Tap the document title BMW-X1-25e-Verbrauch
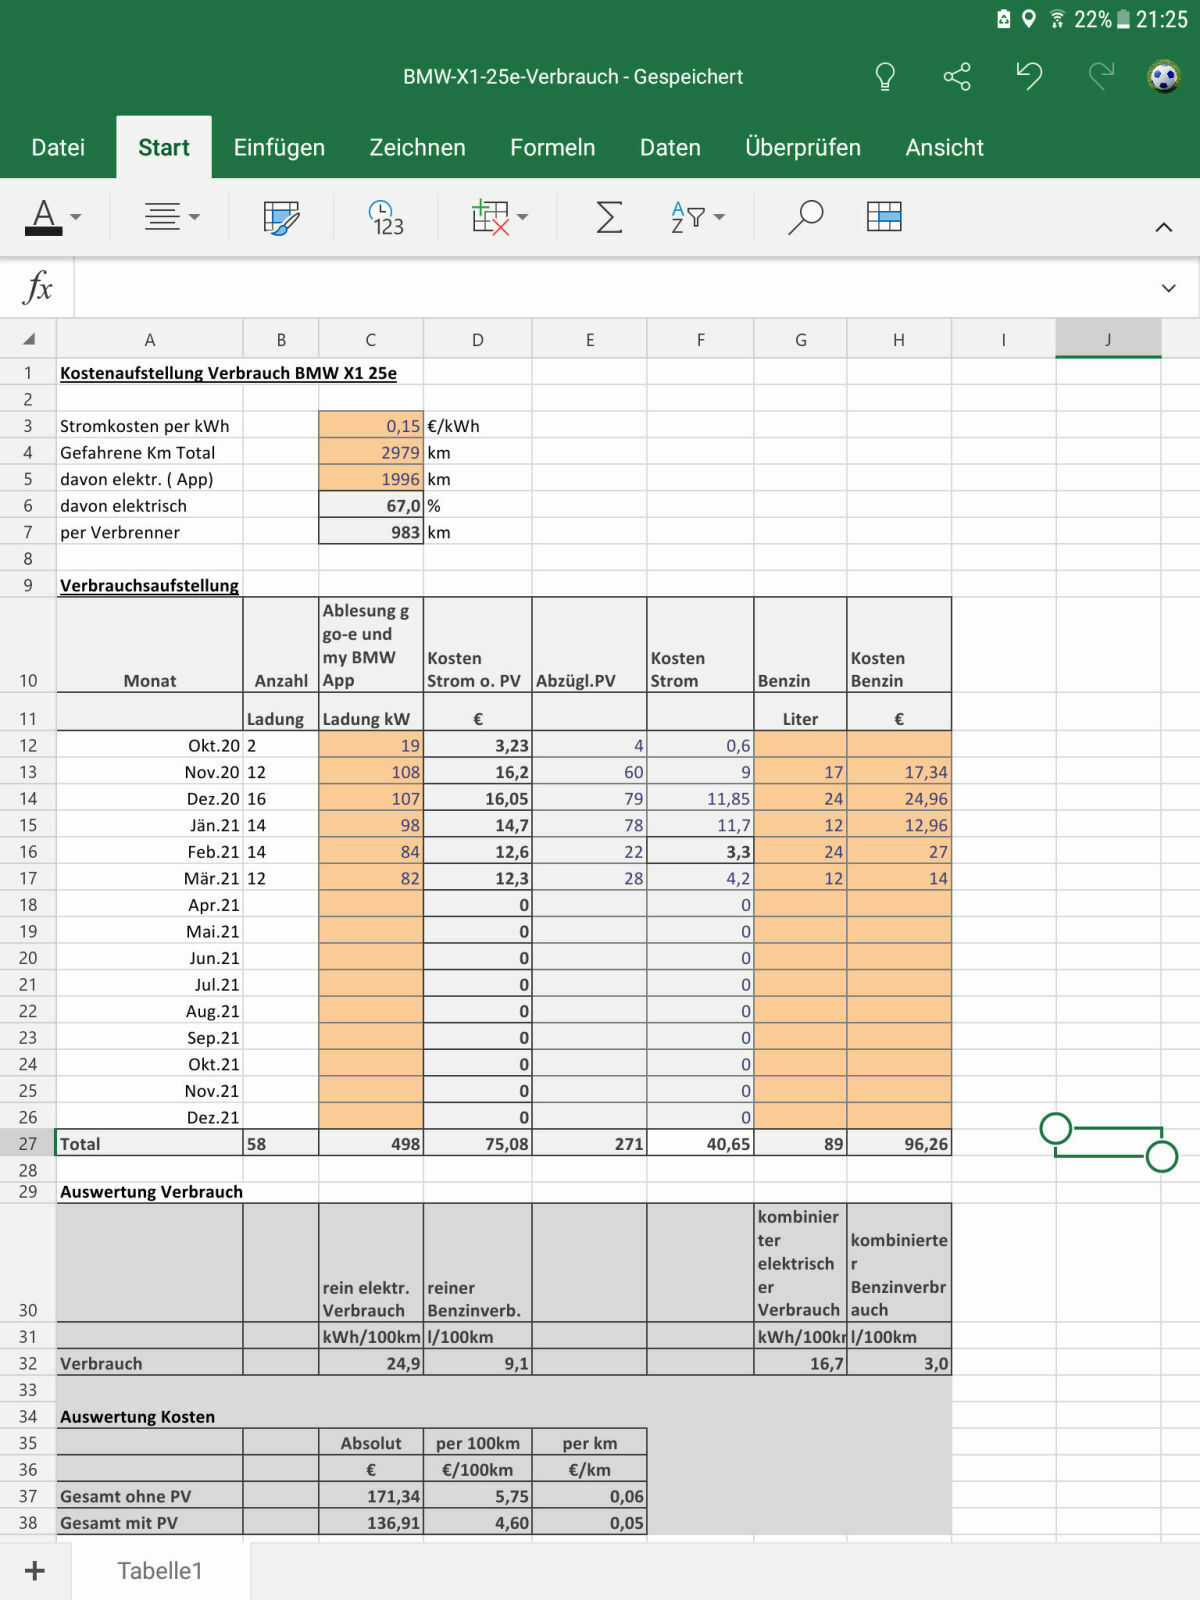 (573, 77)
